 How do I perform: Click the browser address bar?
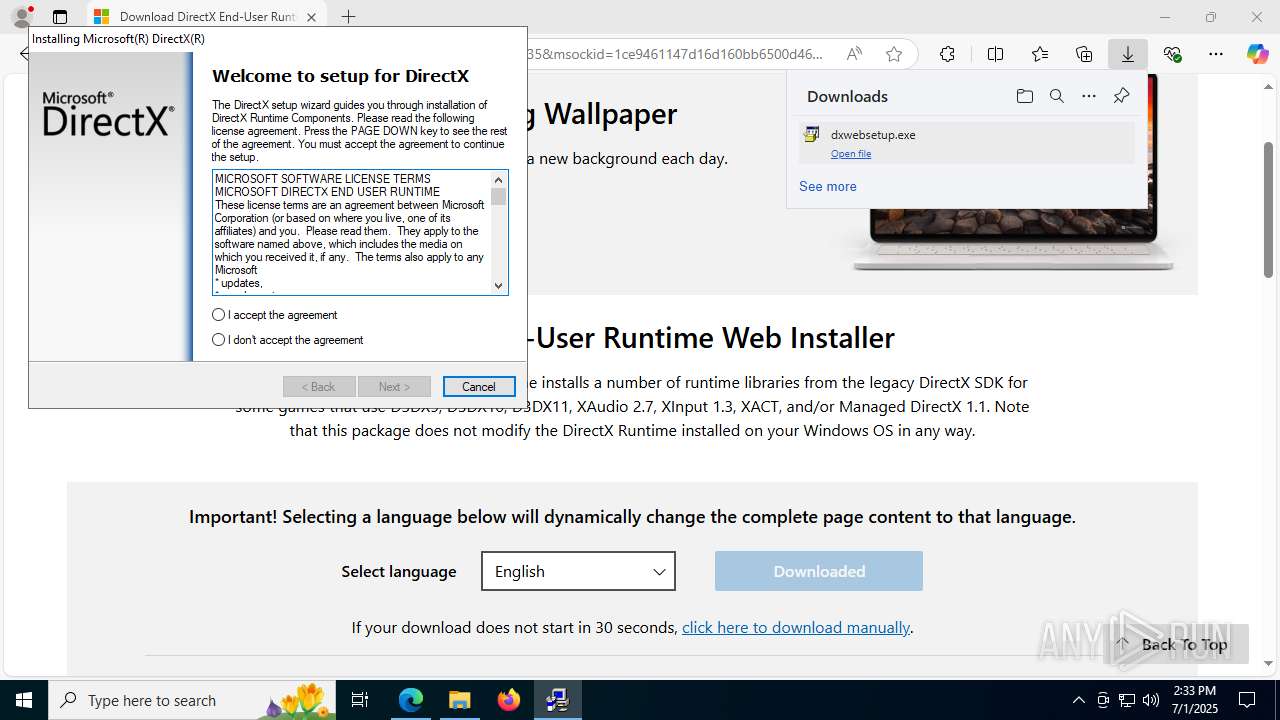(x=675, y=54)
